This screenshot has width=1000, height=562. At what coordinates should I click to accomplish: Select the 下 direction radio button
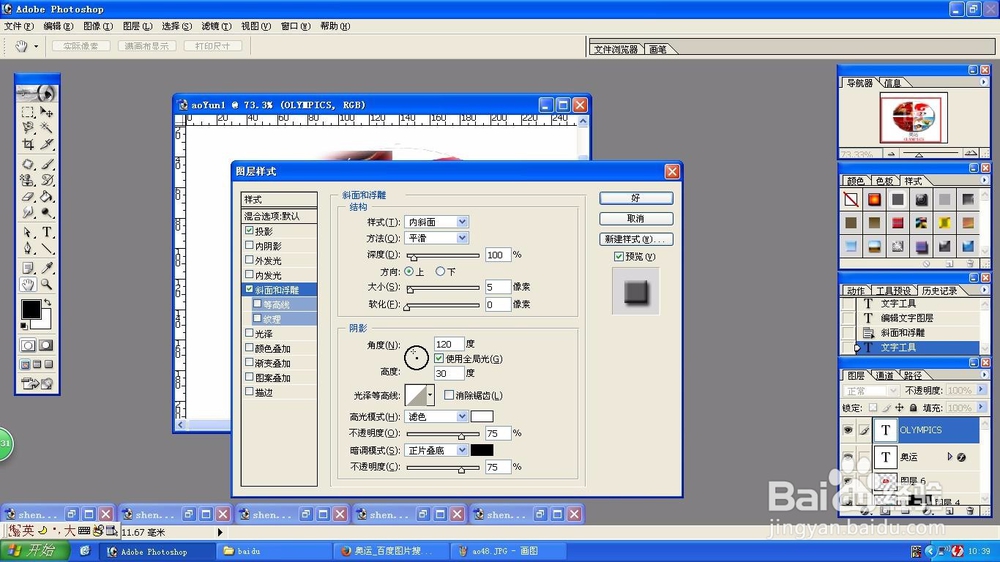point(440,271)
